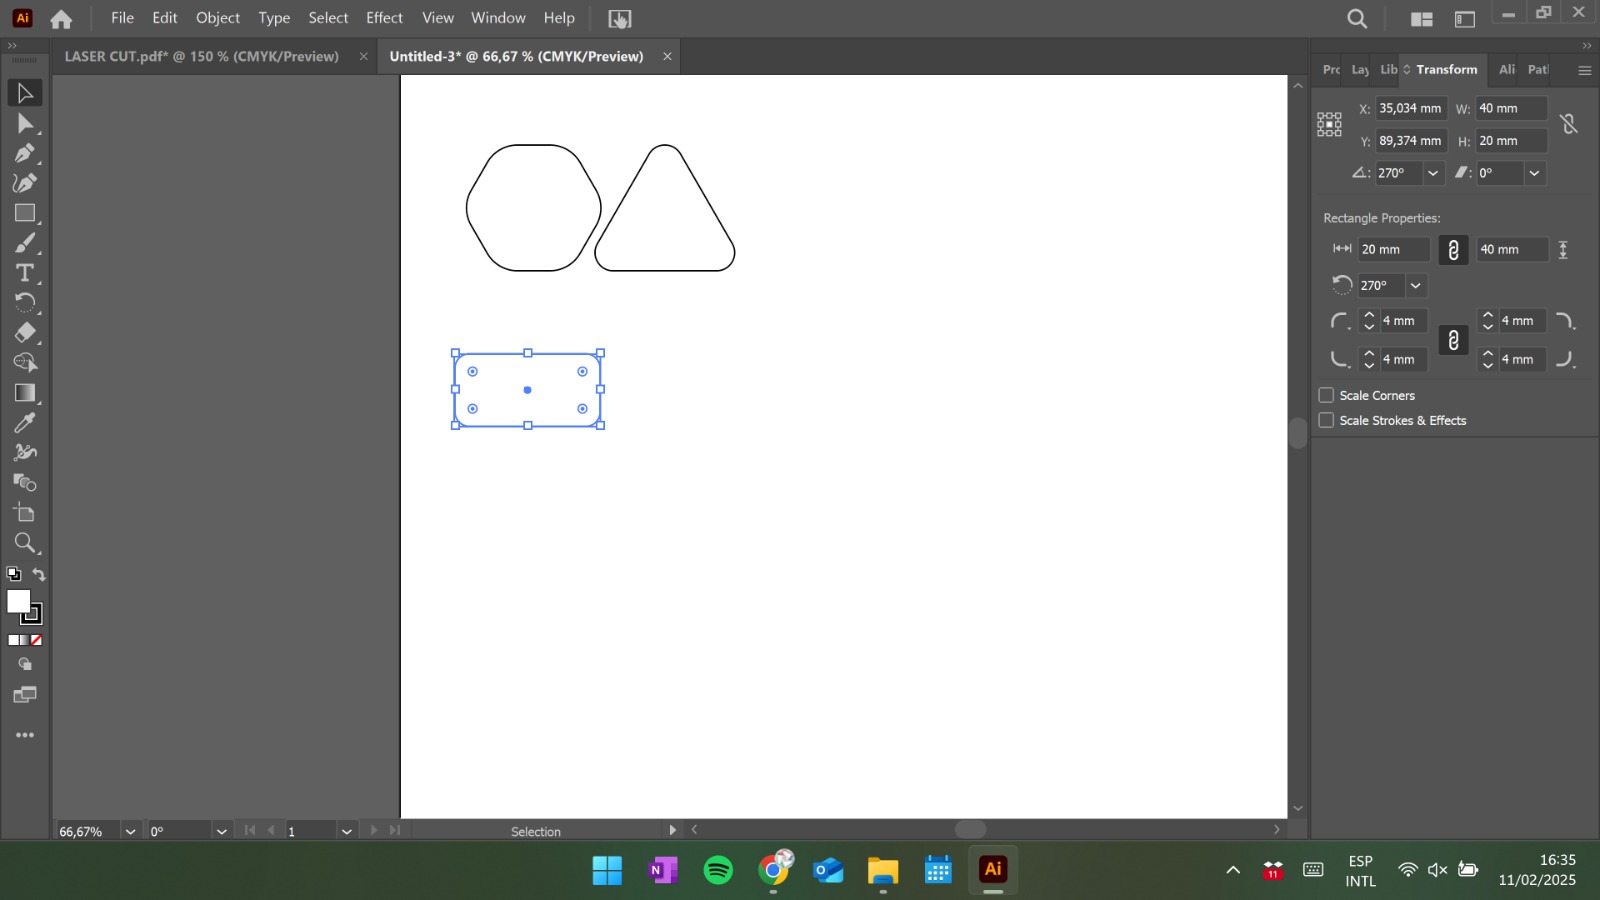The height and width of the screenshot is (900, 1600).
Task: Open workspace switcher icon
Action: 1465,19
